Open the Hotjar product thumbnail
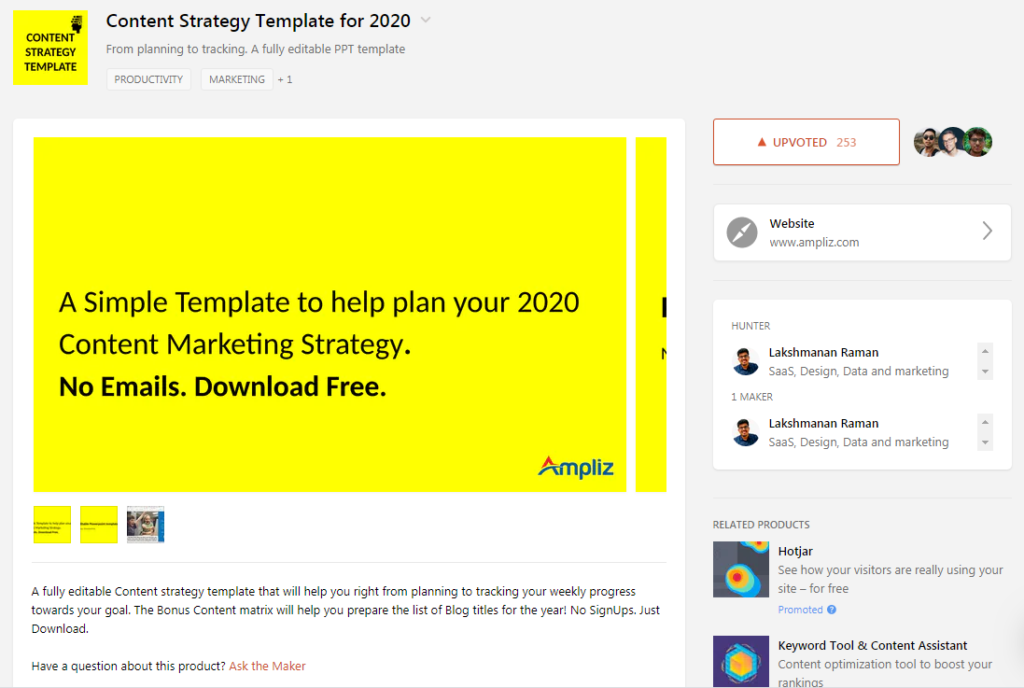 coord(741,569)
